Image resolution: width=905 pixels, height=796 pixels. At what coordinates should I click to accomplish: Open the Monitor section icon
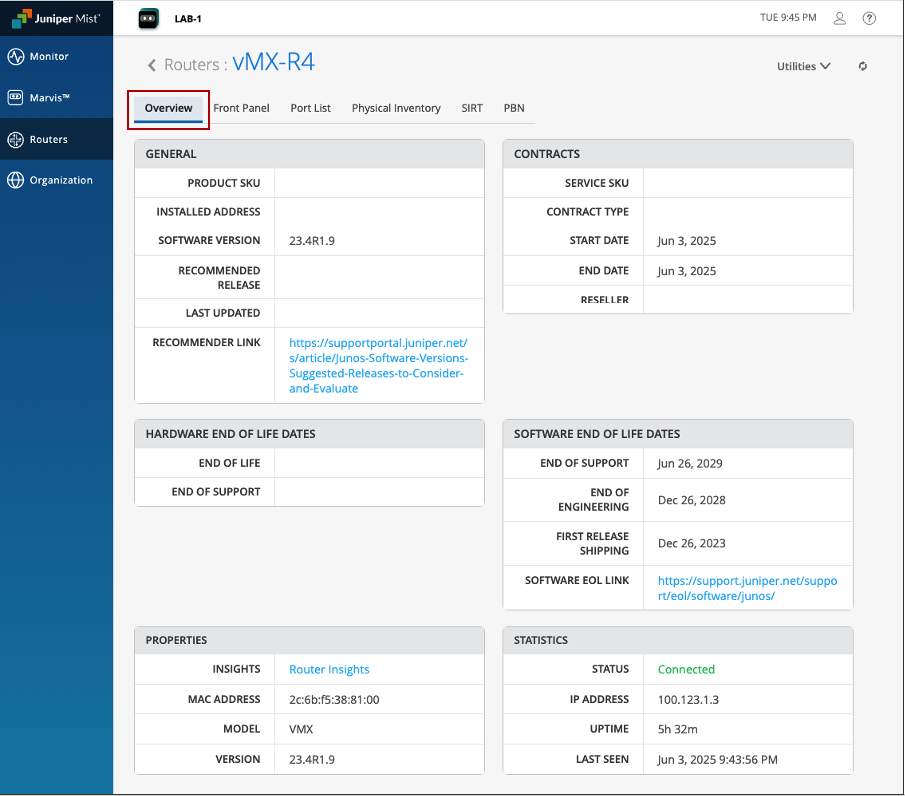pos(15,57)
